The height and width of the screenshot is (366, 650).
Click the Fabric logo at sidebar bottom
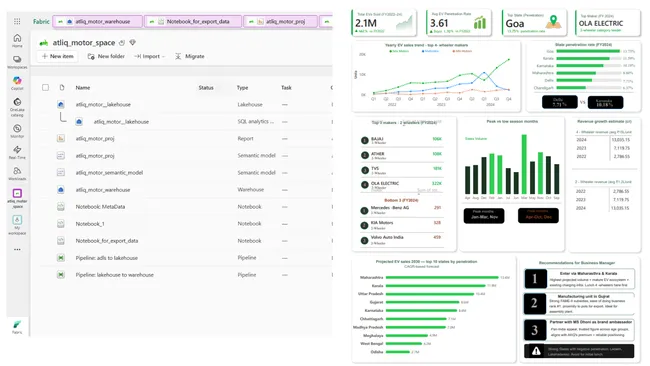17,327
